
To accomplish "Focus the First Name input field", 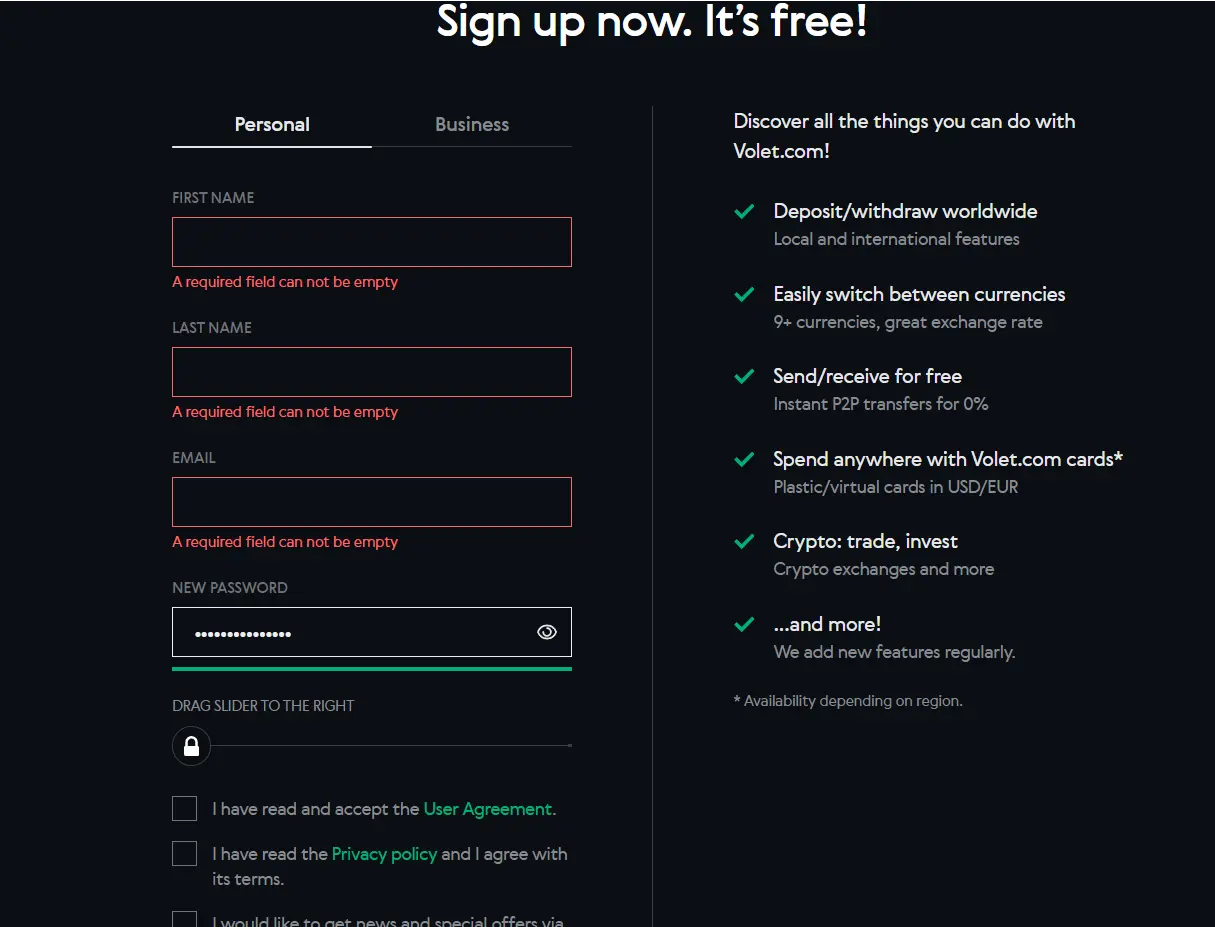I will point(372,242).
